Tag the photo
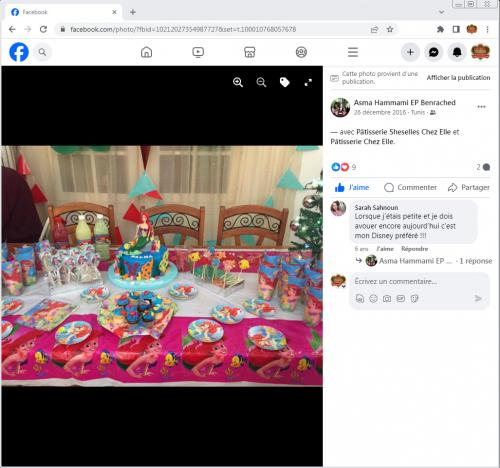 (285, 82)
